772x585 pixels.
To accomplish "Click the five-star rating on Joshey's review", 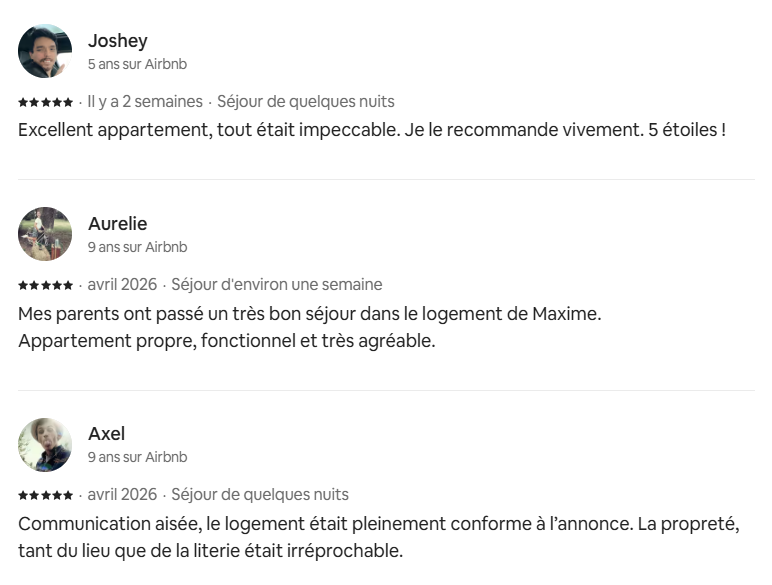I will (x=45, y=102).
